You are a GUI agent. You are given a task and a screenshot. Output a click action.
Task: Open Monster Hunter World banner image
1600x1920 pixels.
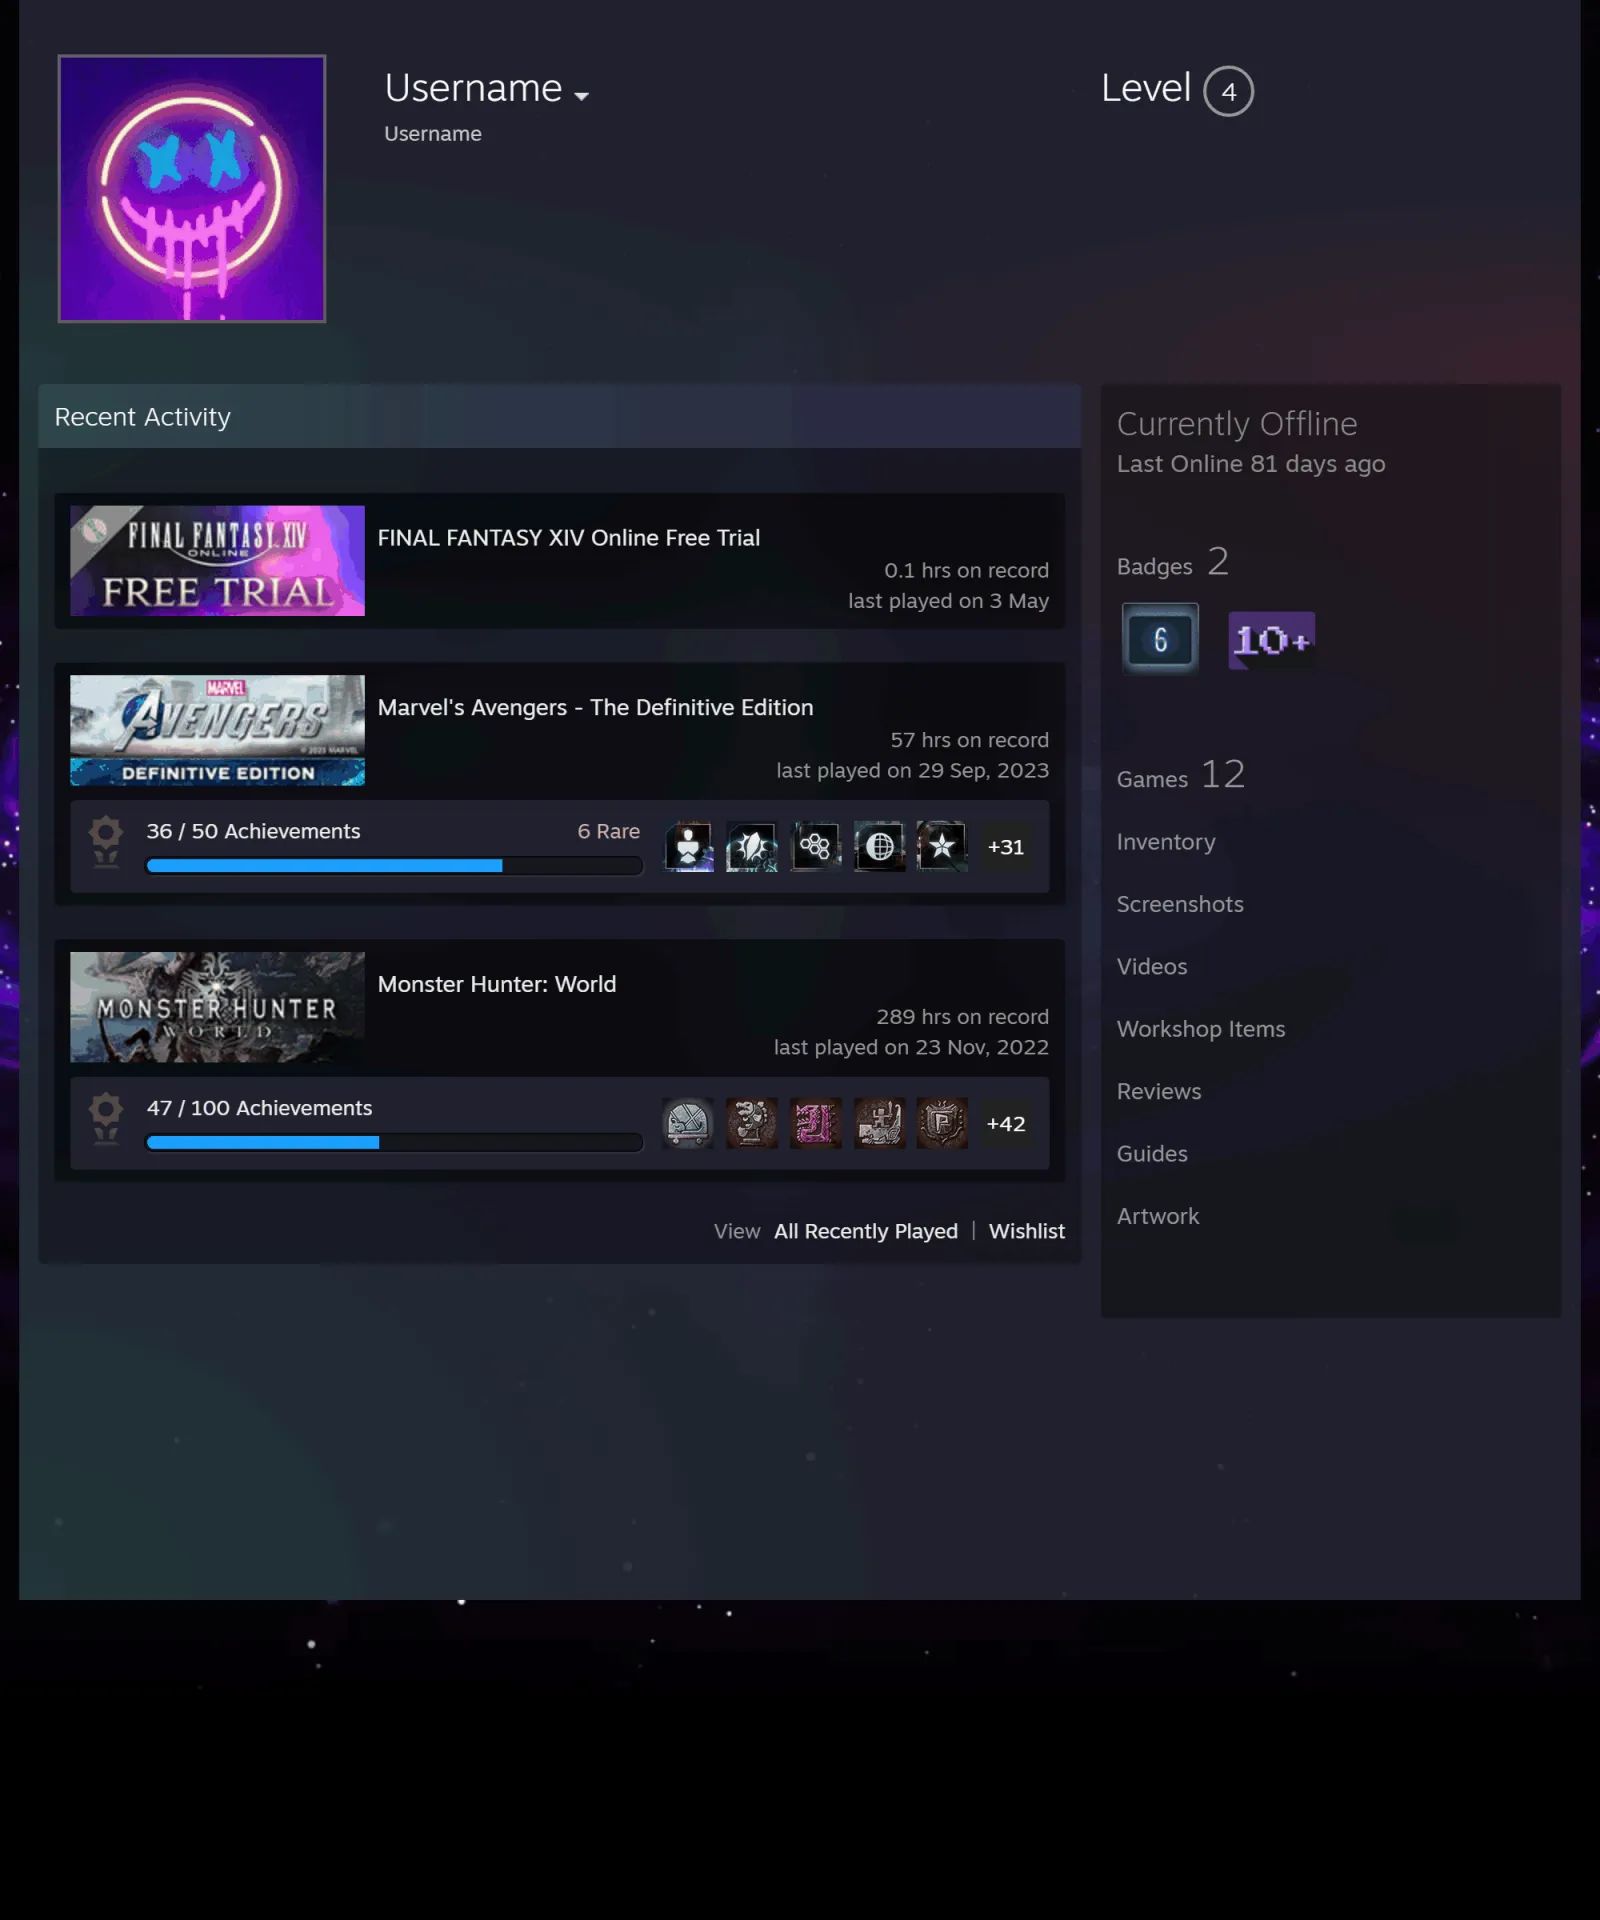(217, 1007)
